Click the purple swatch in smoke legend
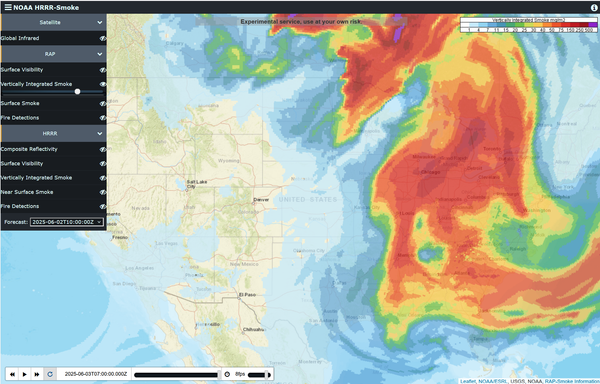This screenshot has height=384, width=600. [592, 25]
